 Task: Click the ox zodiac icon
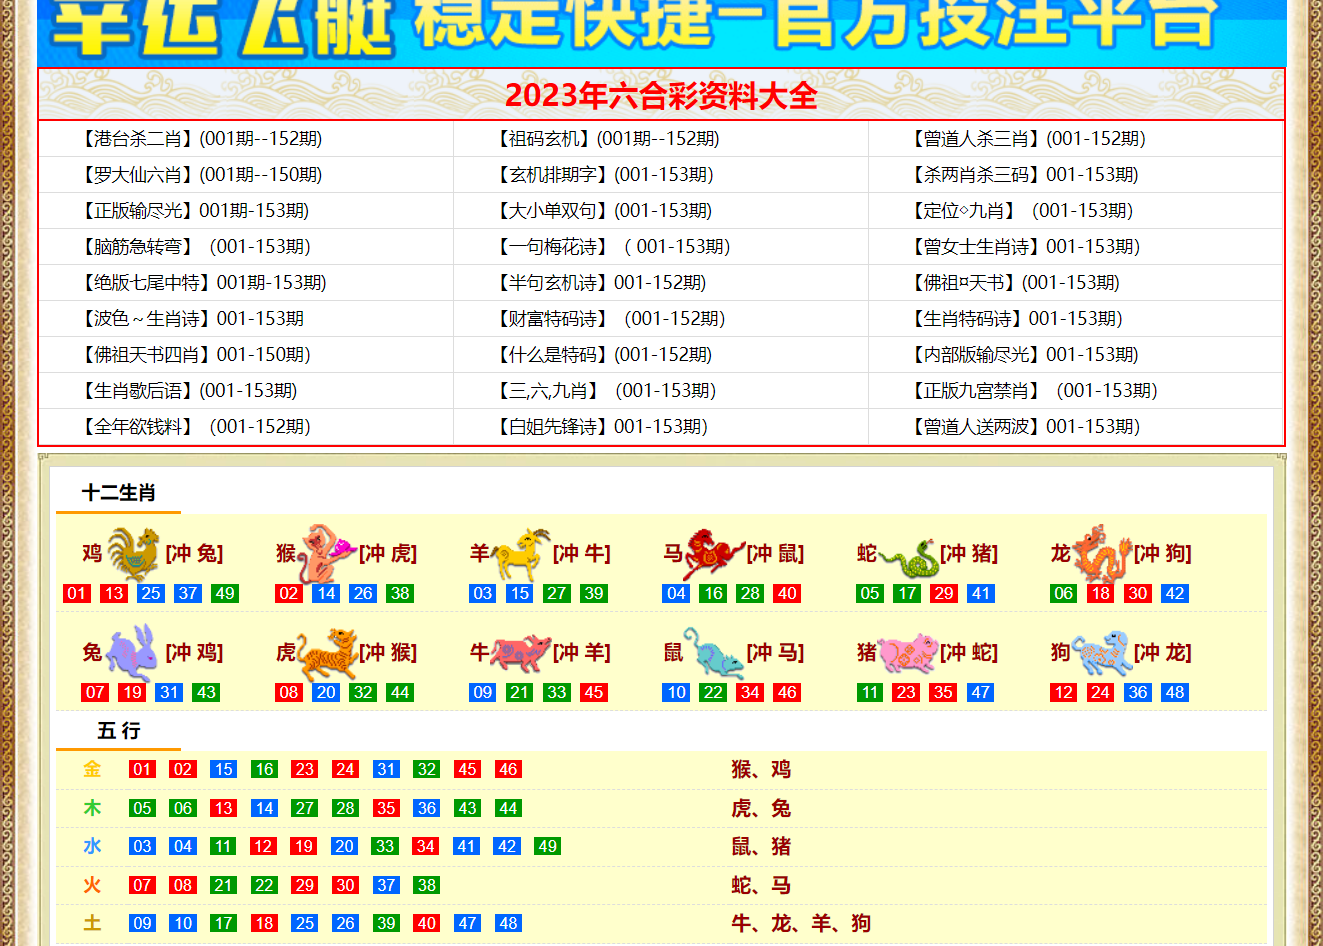pyautogui.click(x=521, y=654)
